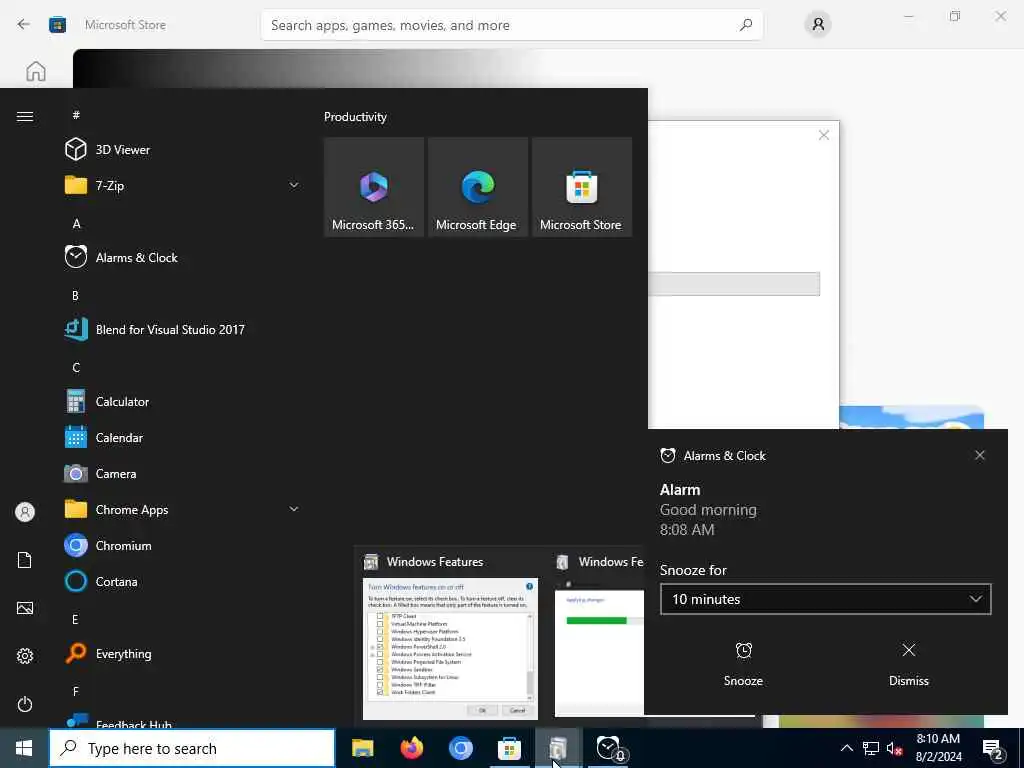Focus the taskbar Type here to search box
1024x768 pixels.
(192, 748)
